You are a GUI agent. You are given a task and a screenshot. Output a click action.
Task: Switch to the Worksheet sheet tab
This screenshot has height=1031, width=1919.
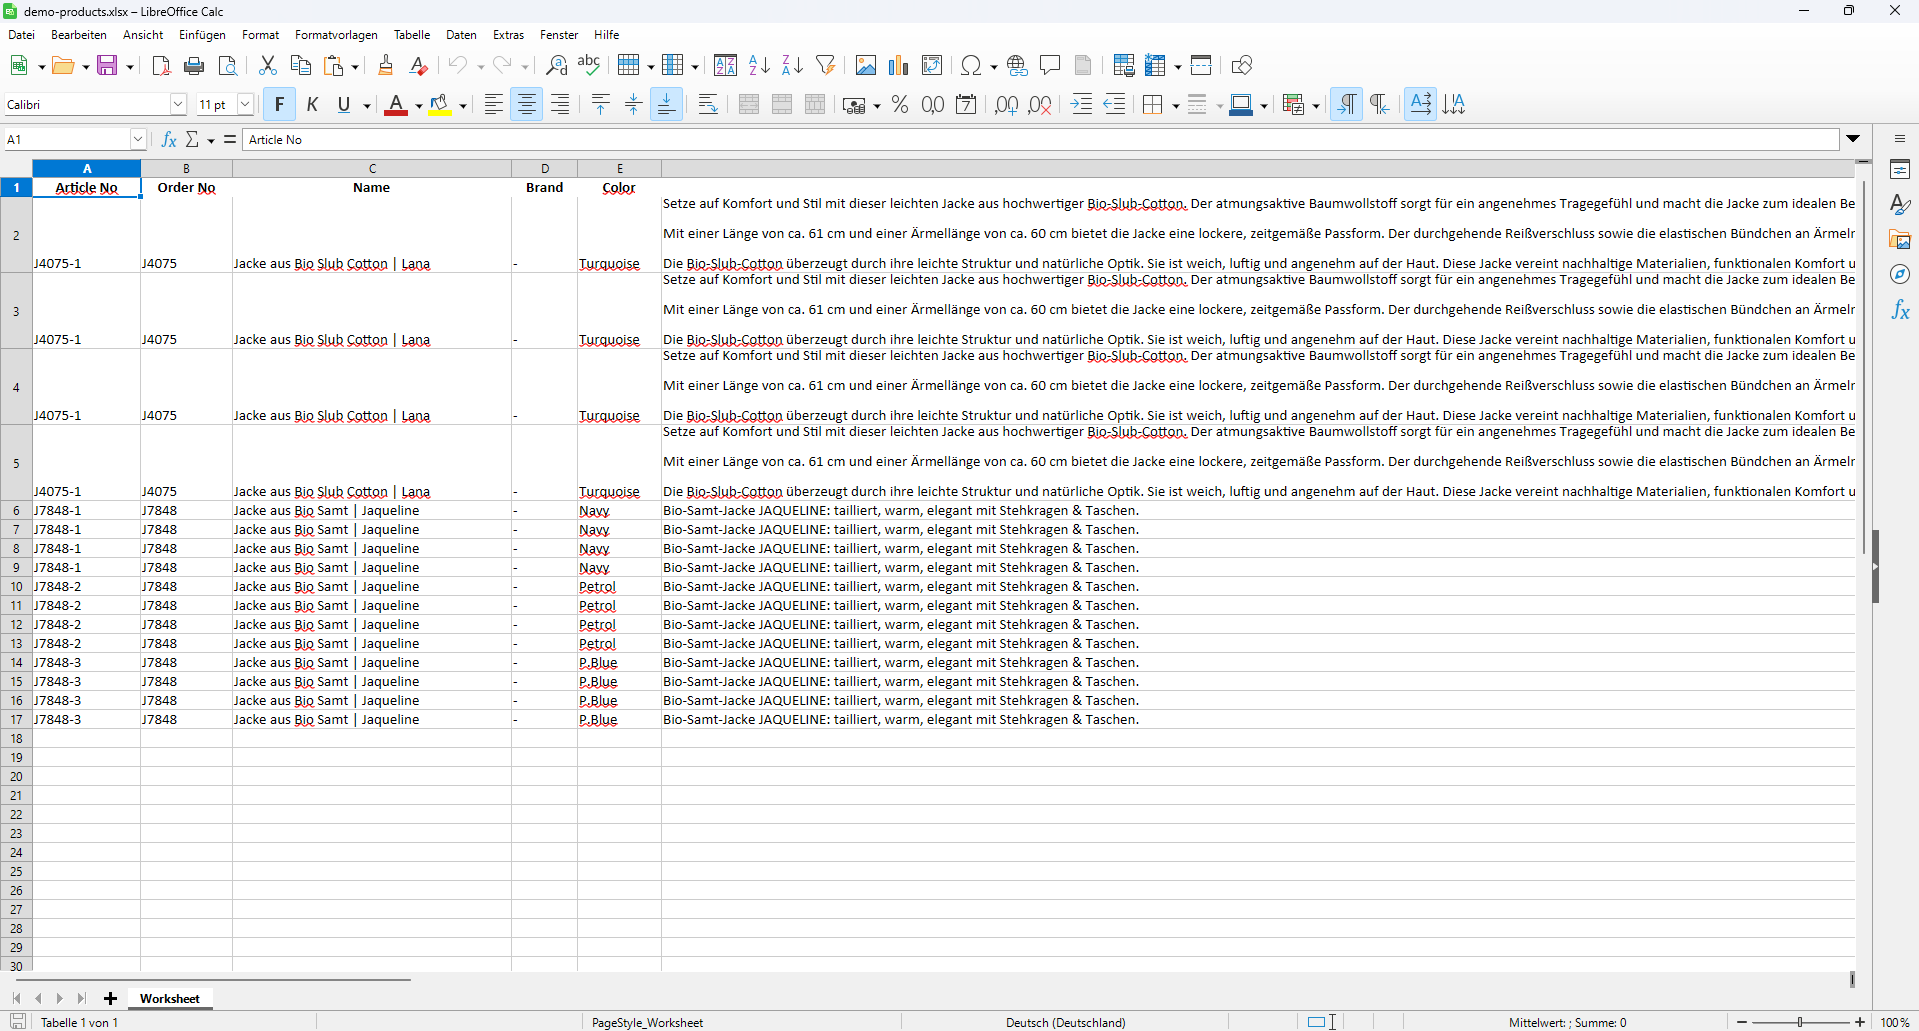[169, 998]
